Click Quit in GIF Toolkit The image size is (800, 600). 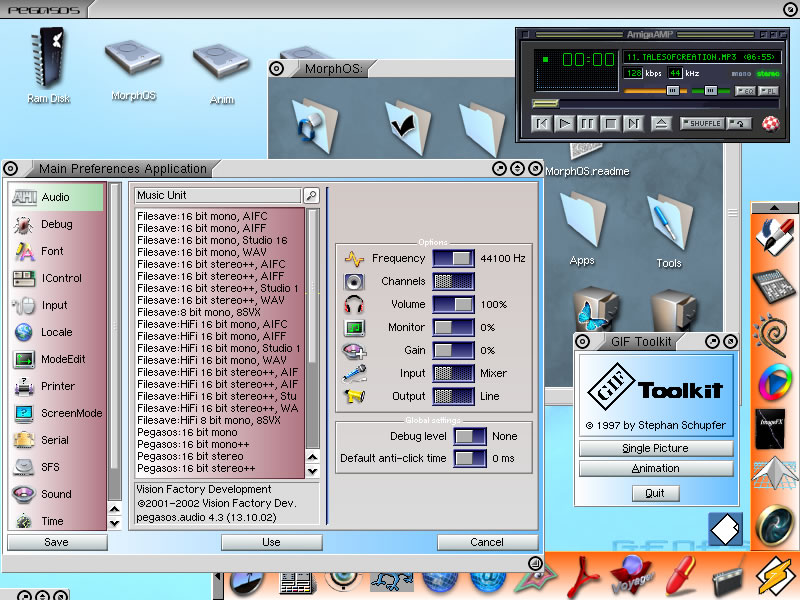655,493
